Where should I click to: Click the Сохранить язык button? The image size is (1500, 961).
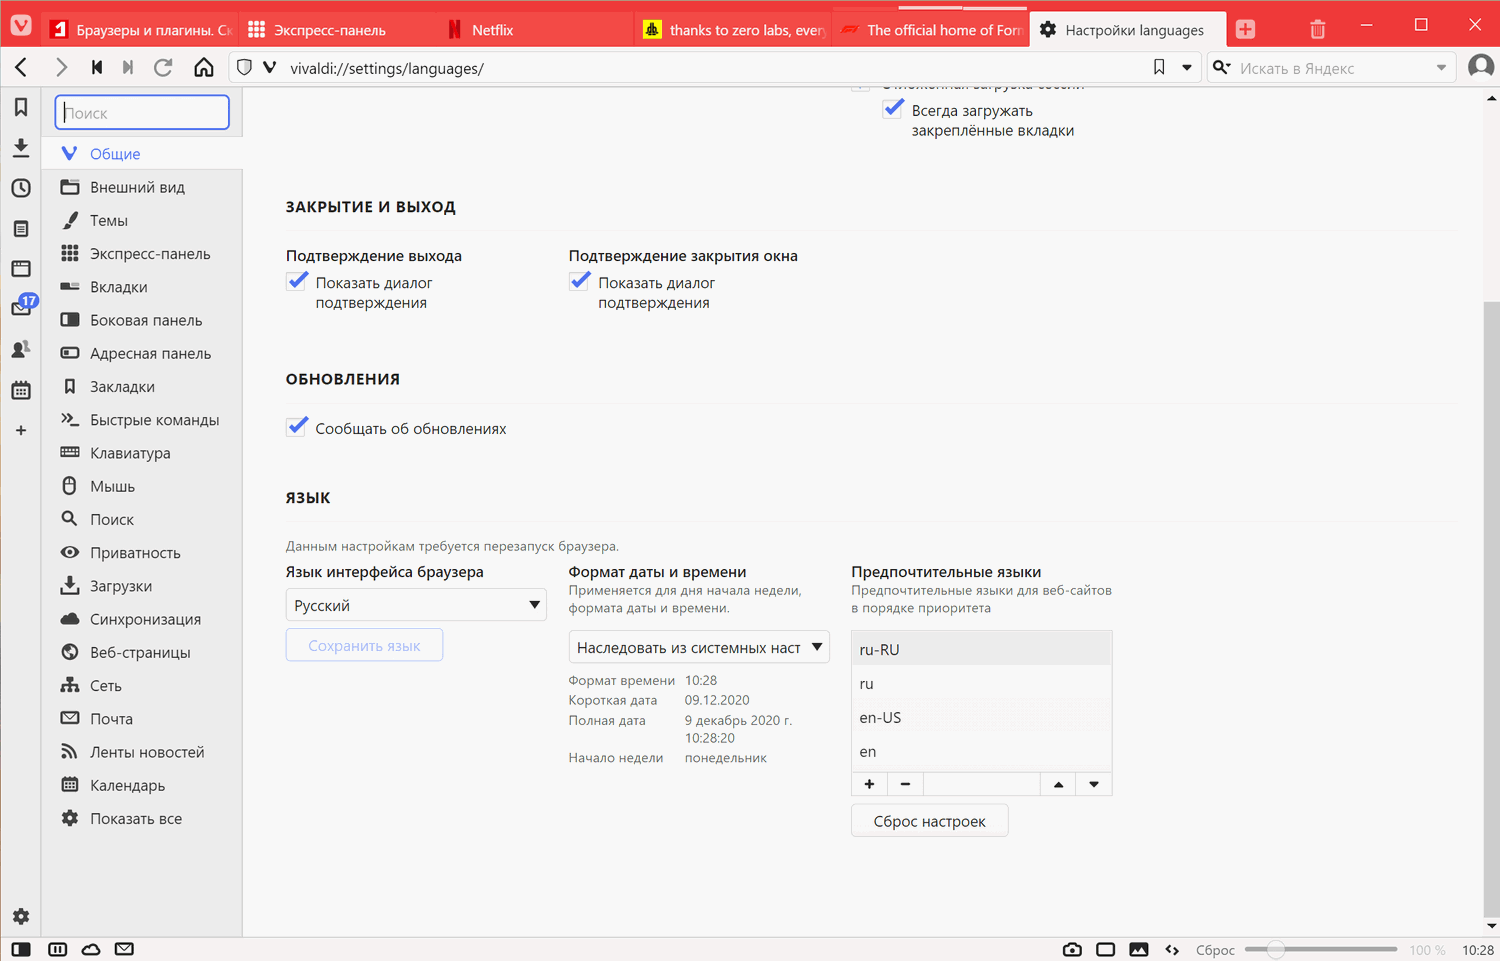364,645
